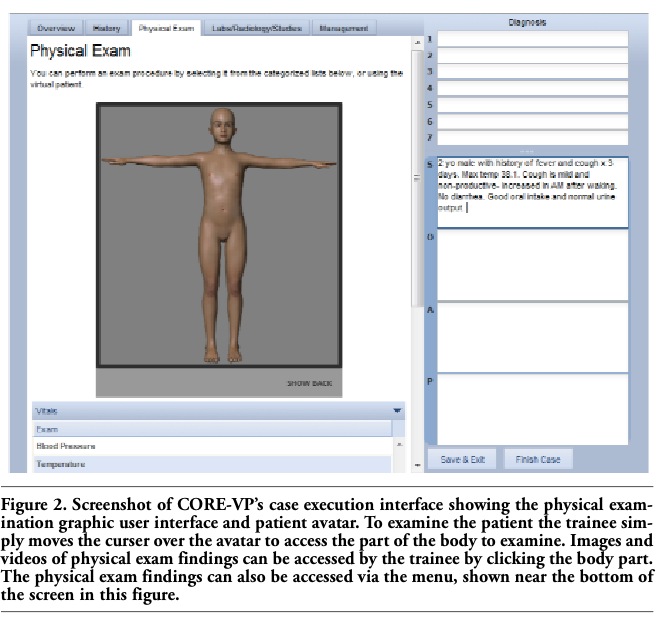664x621 pixels.
Task: Click the first Diagnosis input field
Action: (532, 39)
